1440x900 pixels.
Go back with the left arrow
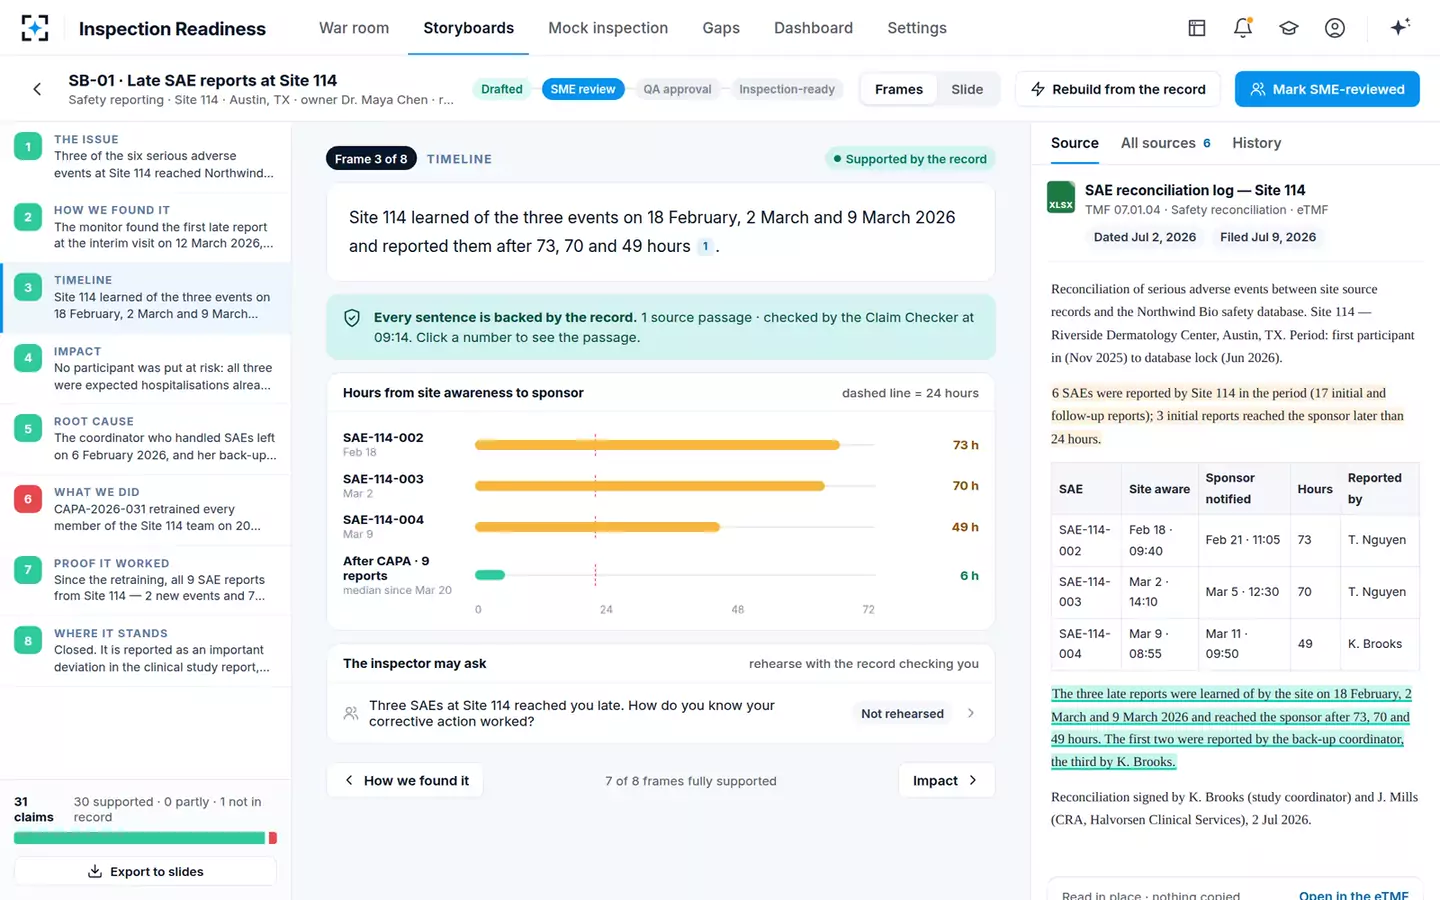(x=37, y=89)
